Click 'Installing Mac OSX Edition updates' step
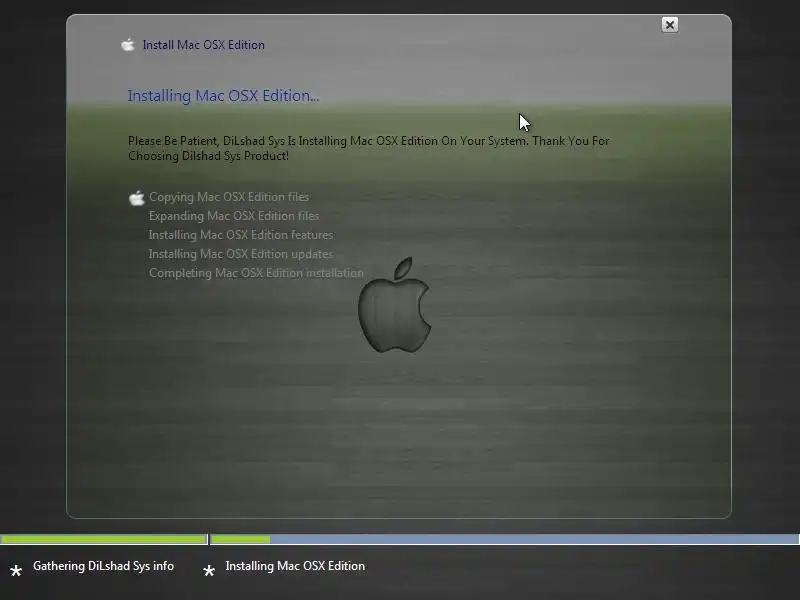800x600 pixels. pyautogui.click(x=241, y=254)
